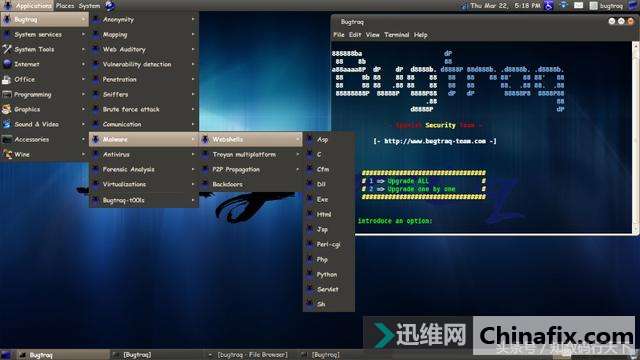Click the bugtraq user menu in panel
640x360 pixels.
[607, 6]
